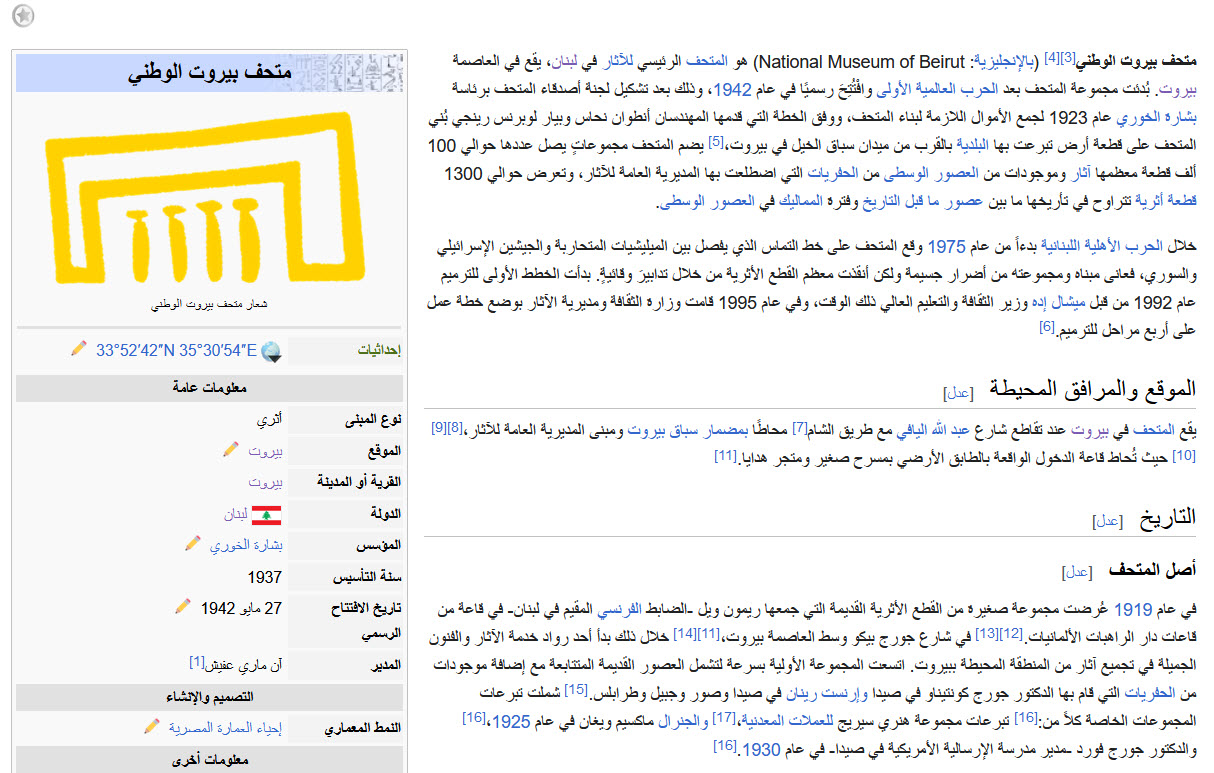Click year 1930 link in the last line
Image resolution: width=1214 pixels, height=773 pixels.
pyautogui.click(x=760, y=749)
